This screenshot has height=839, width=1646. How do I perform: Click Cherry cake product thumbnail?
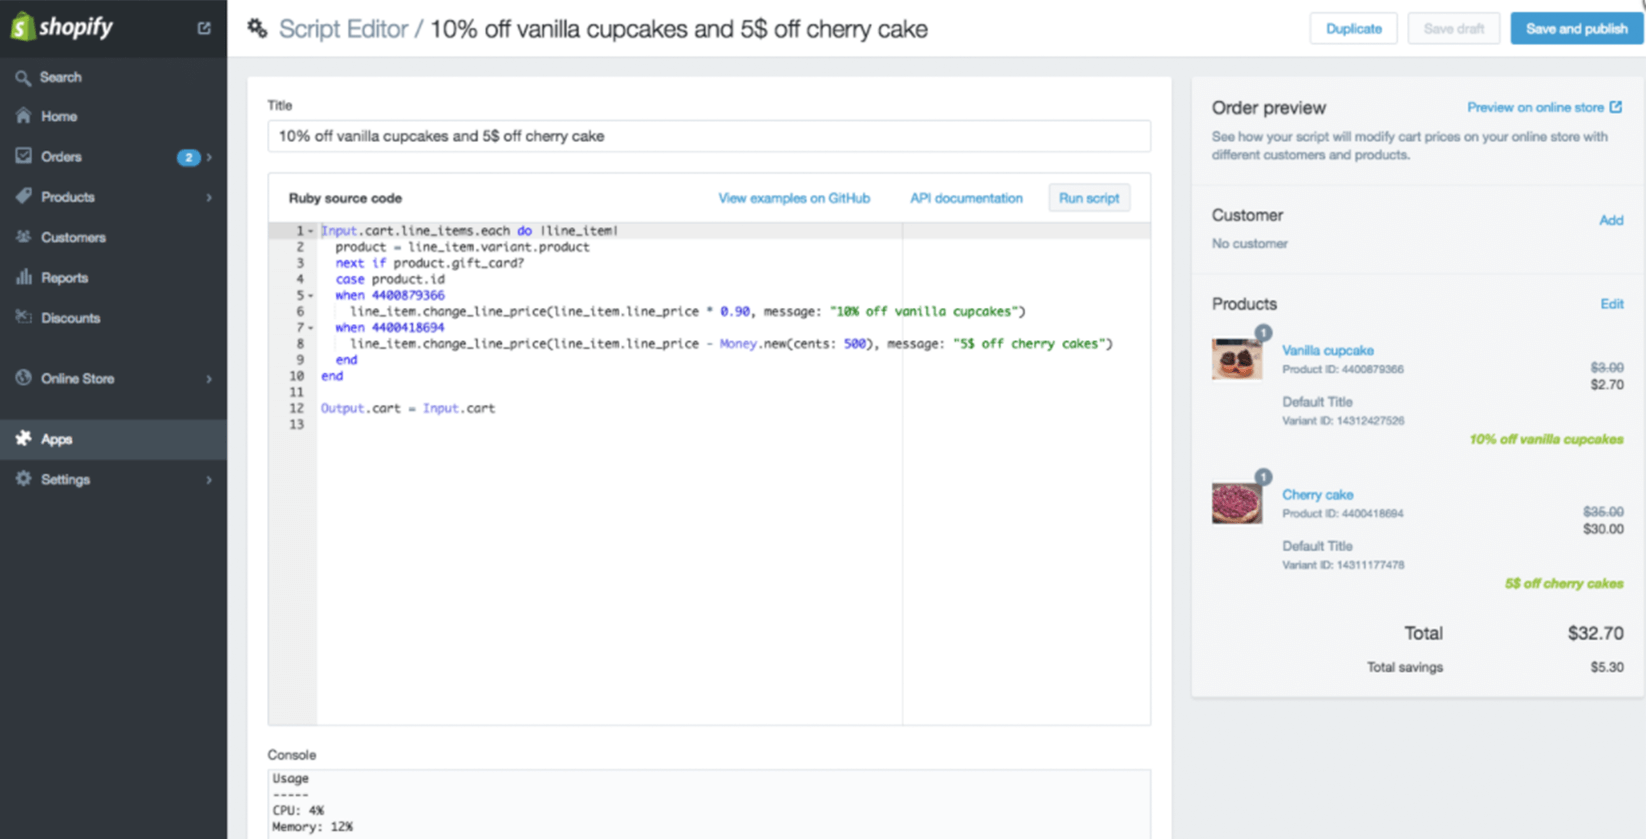[x=1237, y=503]
